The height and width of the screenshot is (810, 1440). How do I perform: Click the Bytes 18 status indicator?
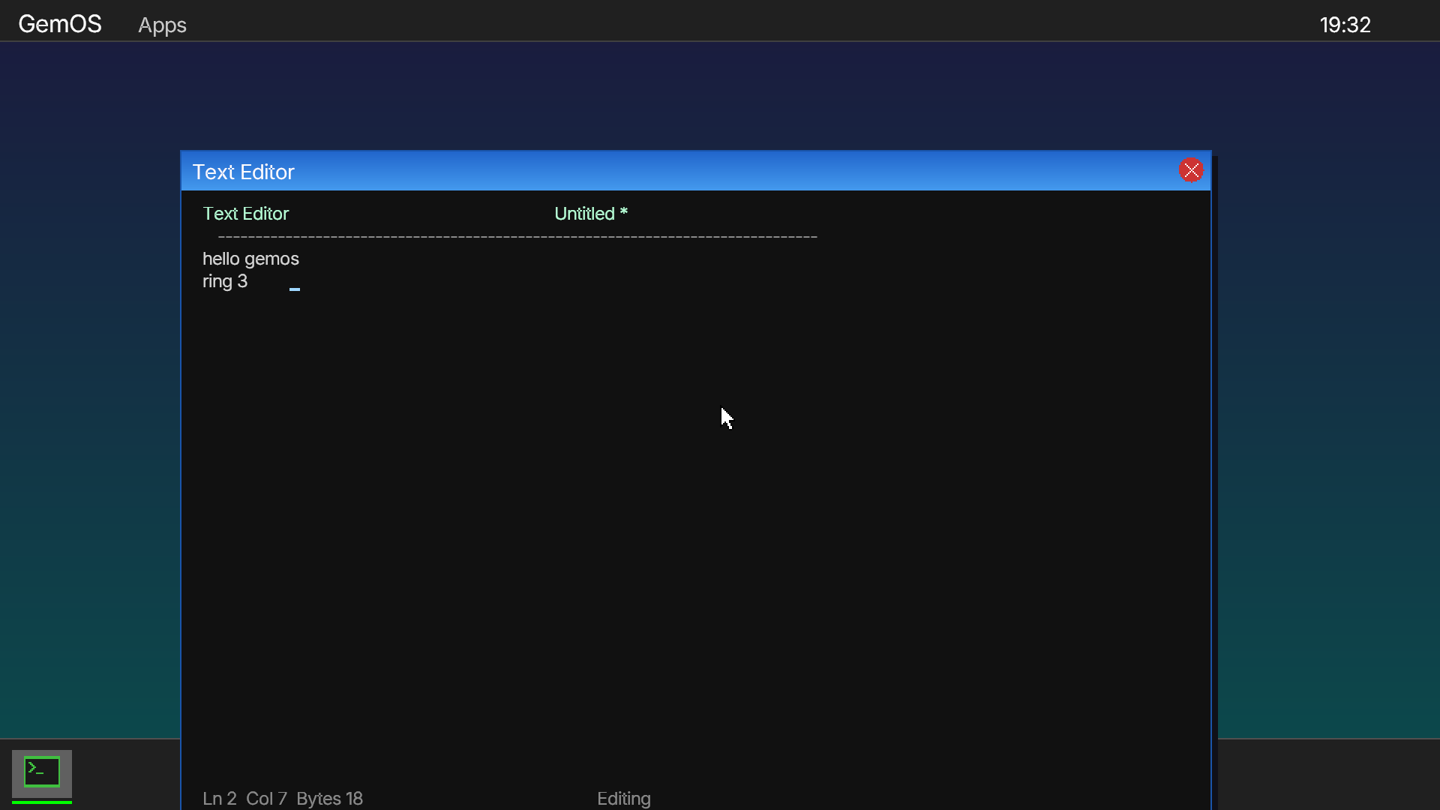click(x=329, y=798)
